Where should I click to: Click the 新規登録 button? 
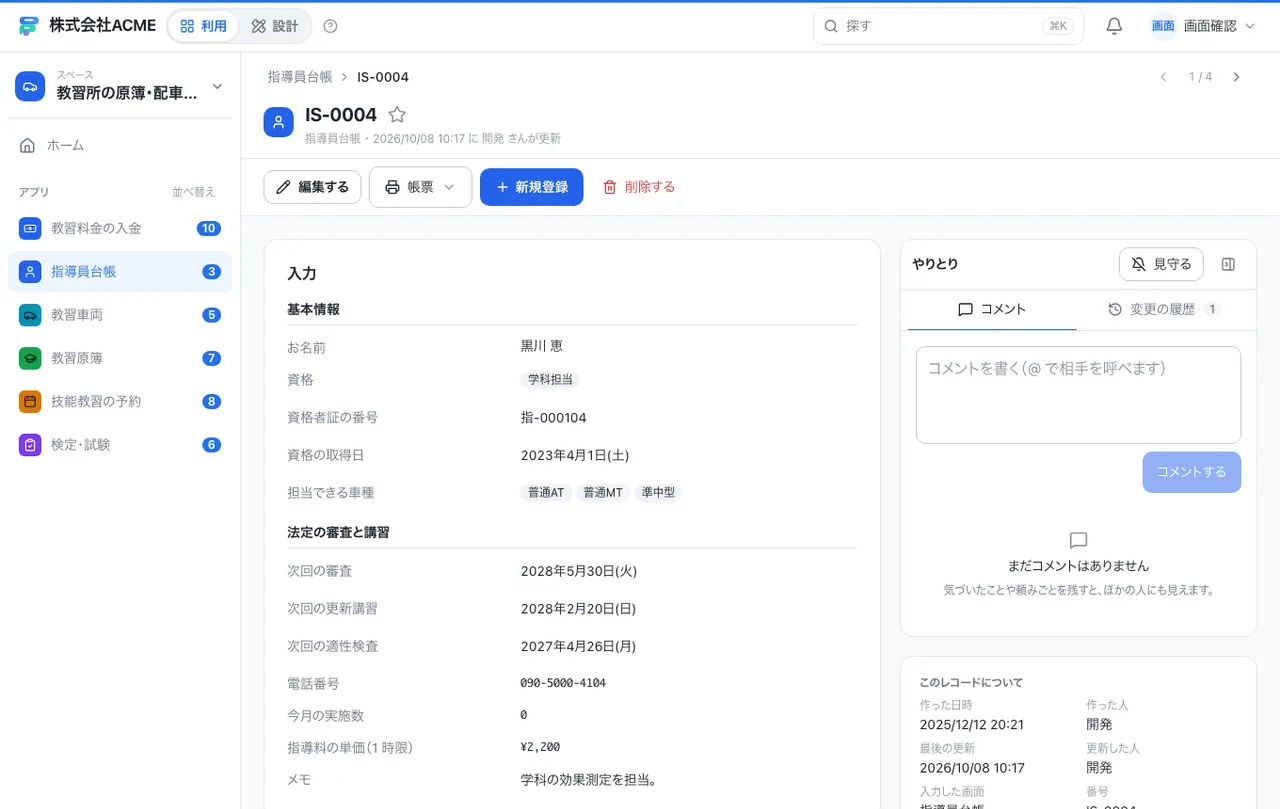(532, 187)
